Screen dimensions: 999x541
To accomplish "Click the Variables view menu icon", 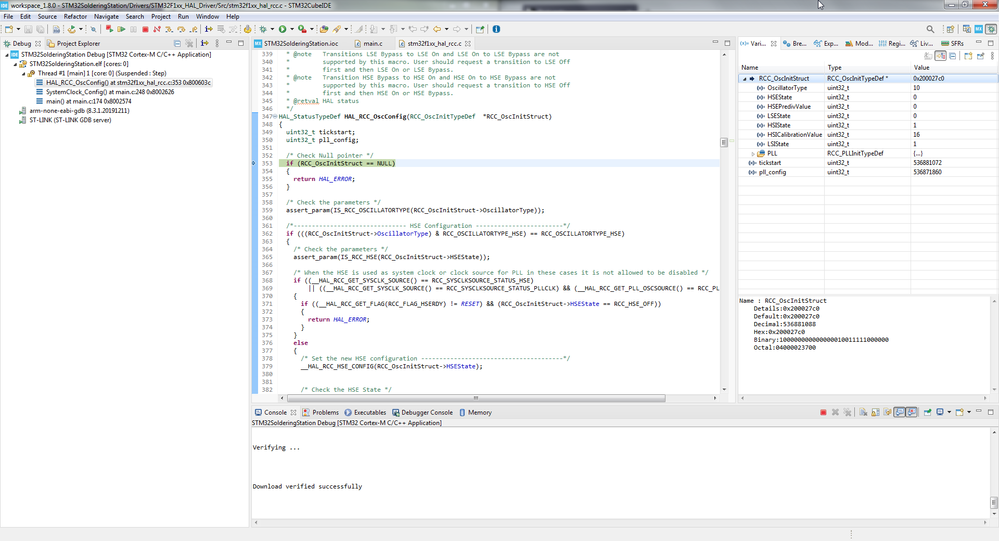I will click(x=992, y=56).
